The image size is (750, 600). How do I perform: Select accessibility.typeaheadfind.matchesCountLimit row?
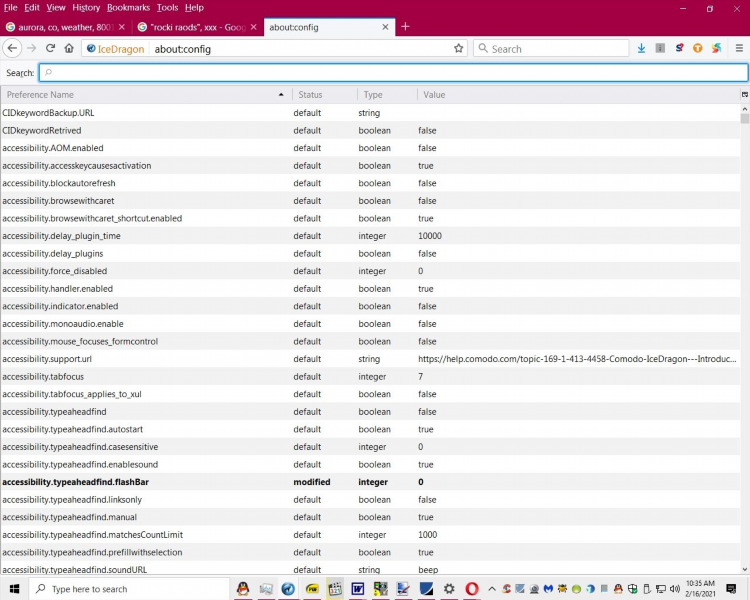pos(370,534)
